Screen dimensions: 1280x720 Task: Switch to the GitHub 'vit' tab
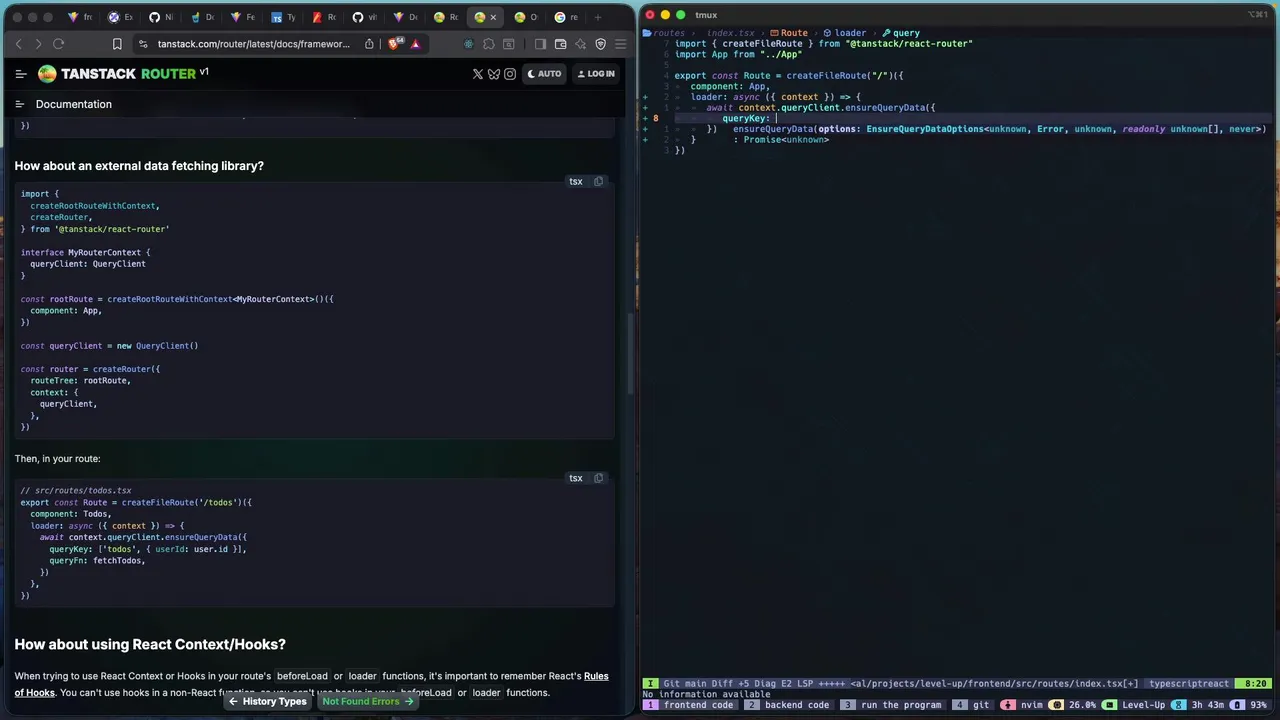coord(365,17)
